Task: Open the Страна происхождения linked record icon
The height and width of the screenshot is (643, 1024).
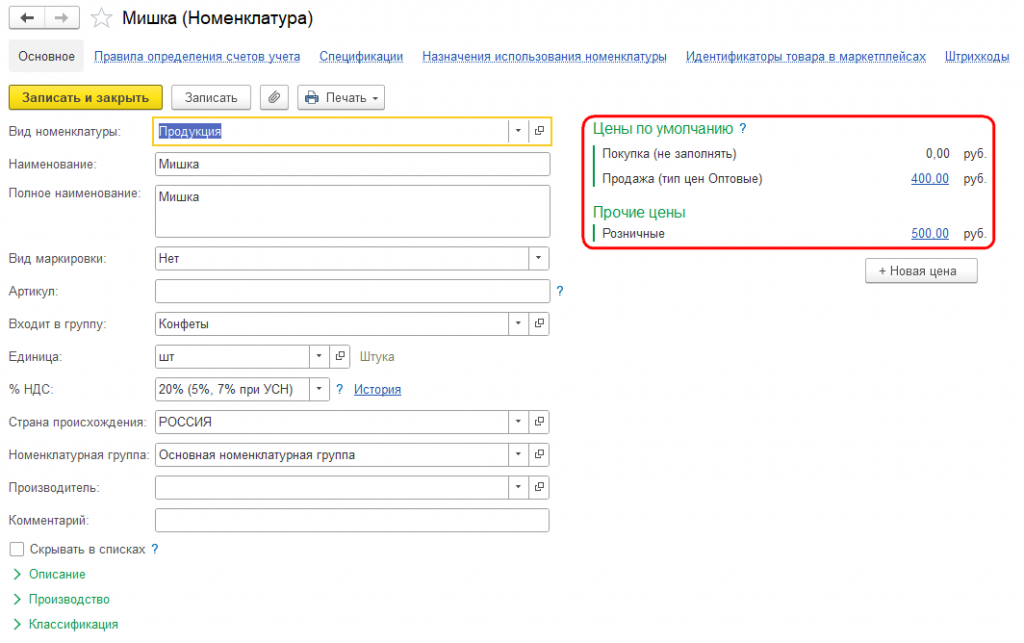Action: [539, 422]
